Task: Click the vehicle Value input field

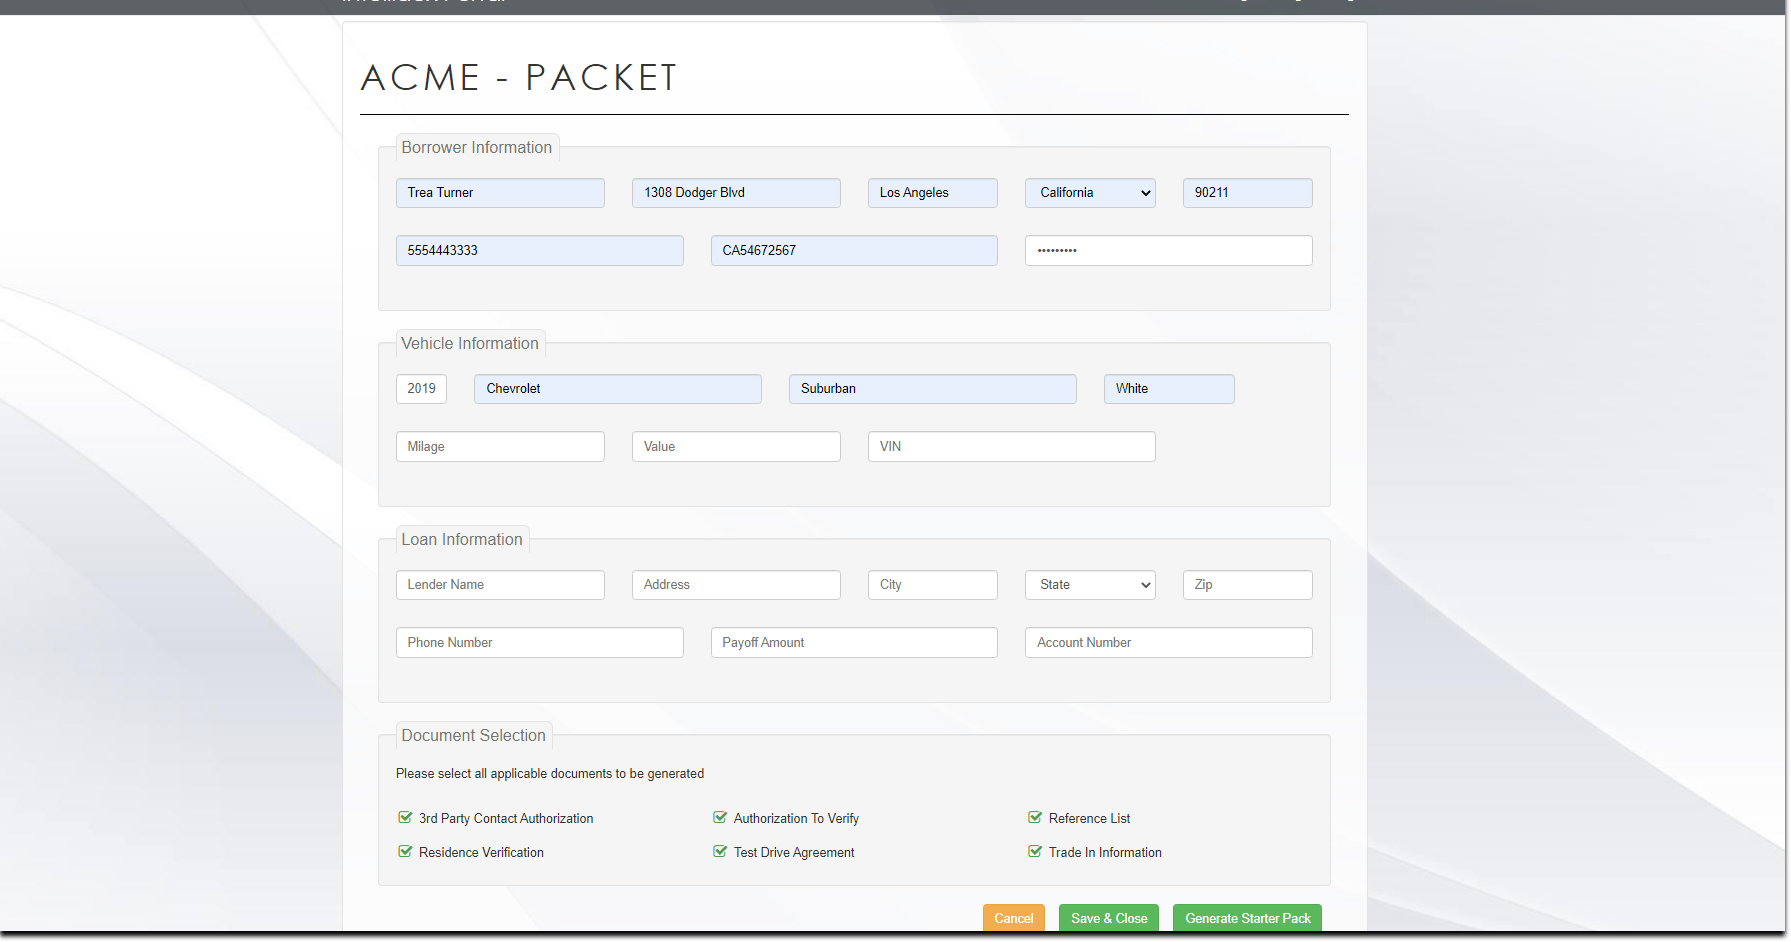Action: [x=736, y=447]
